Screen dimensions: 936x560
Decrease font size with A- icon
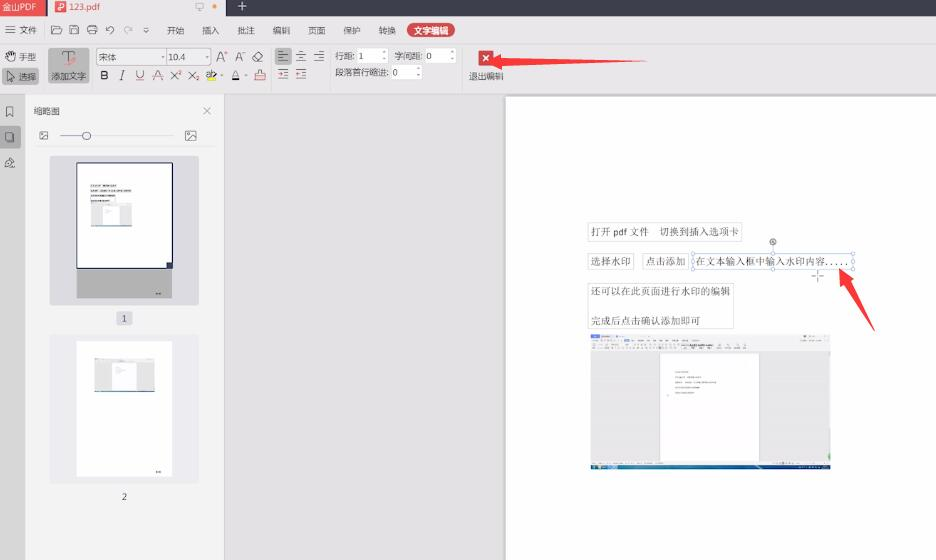pos(239,57)
